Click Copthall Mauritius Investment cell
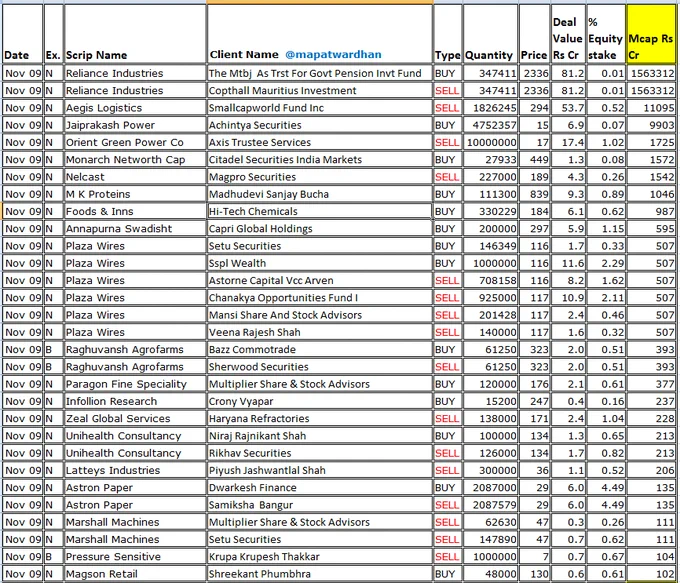This screenshot has width=680, height=583. click(x=320, y=91)
